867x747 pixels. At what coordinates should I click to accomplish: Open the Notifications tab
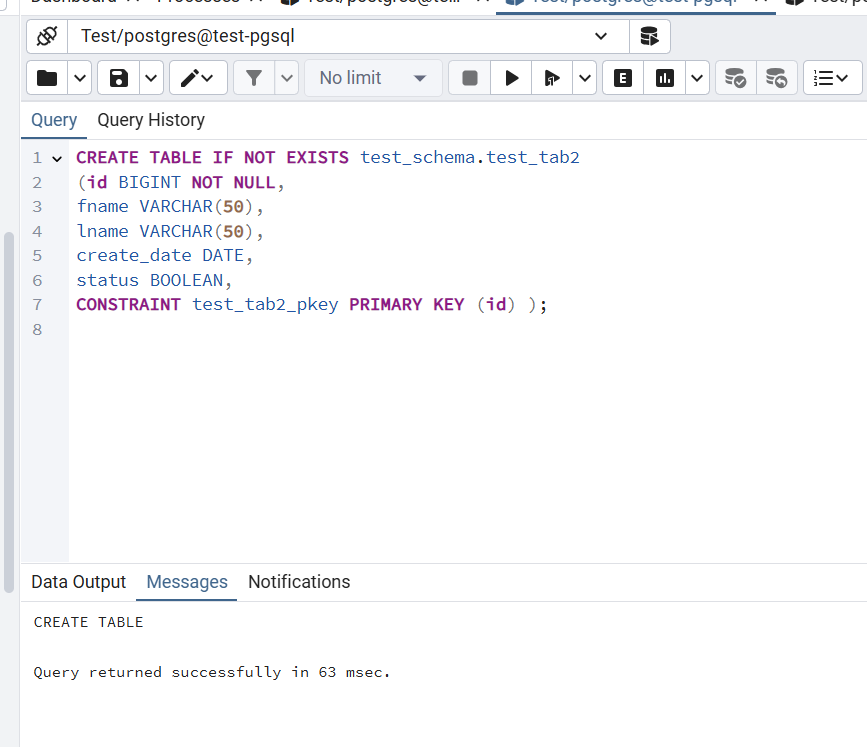point(299,582)
